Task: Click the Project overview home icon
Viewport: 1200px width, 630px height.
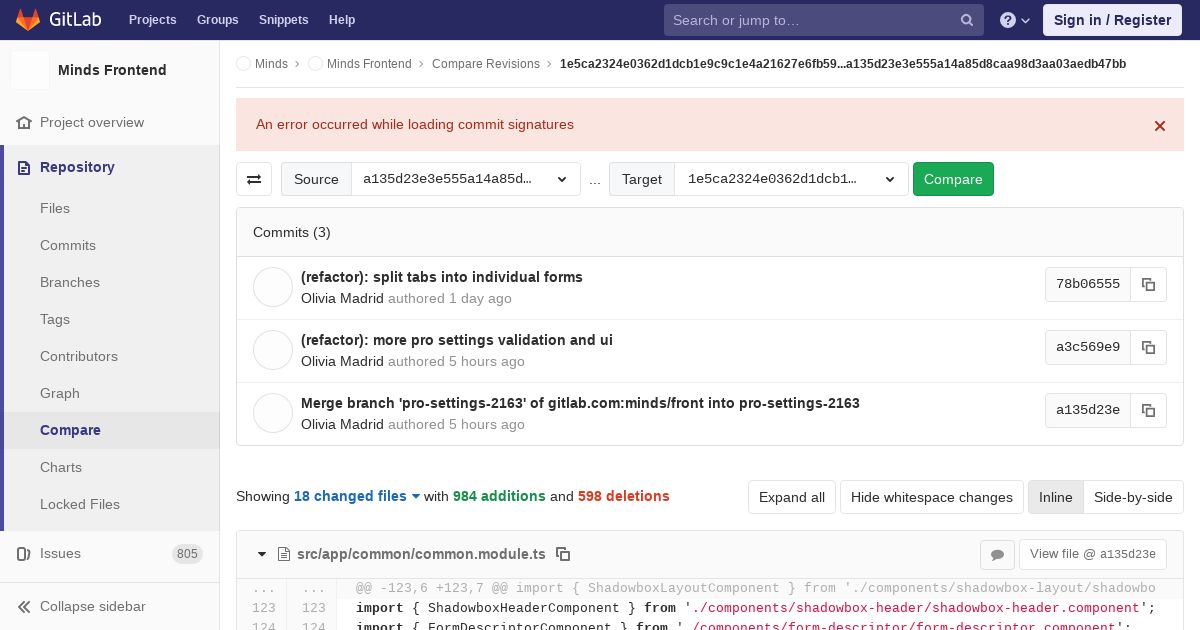Action: click(24, 123)
